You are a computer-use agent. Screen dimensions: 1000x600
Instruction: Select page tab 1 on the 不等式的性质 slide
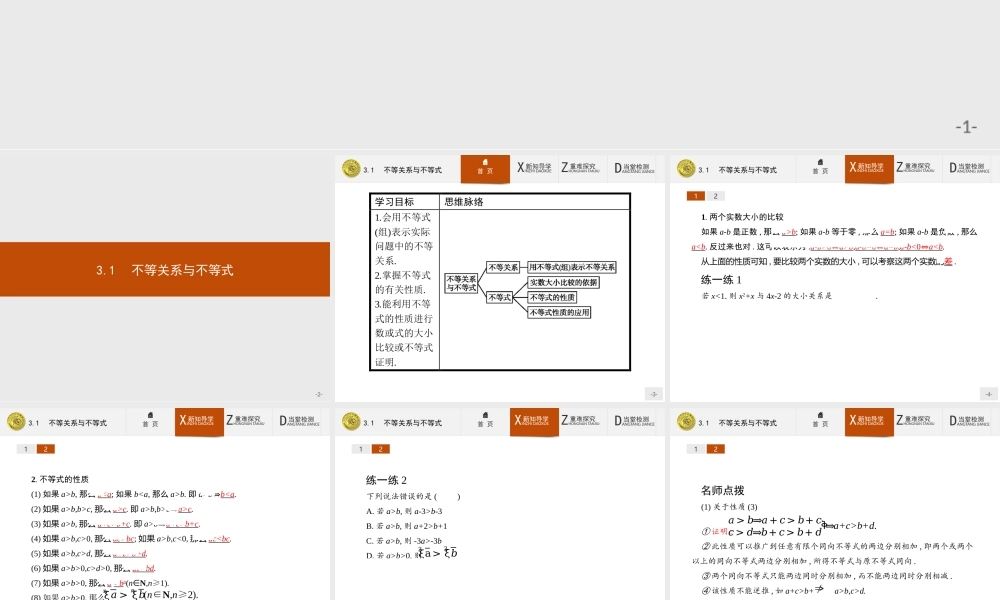point(27,449)
